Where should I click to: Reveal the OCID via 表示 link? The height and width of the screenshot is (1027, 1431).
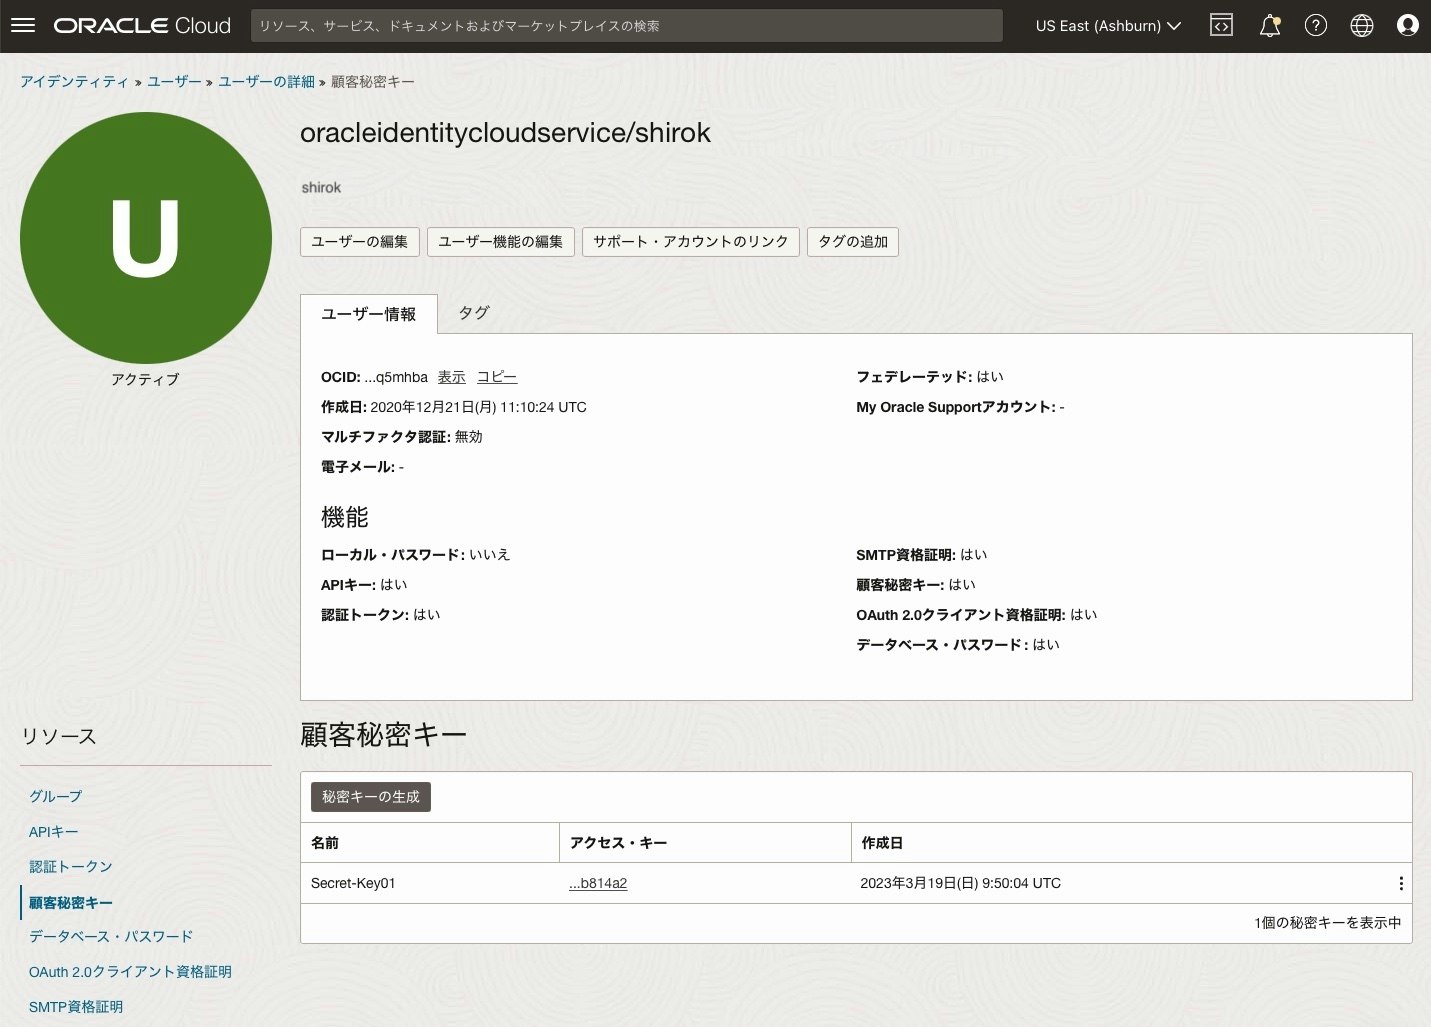click(x=451, y=377)
